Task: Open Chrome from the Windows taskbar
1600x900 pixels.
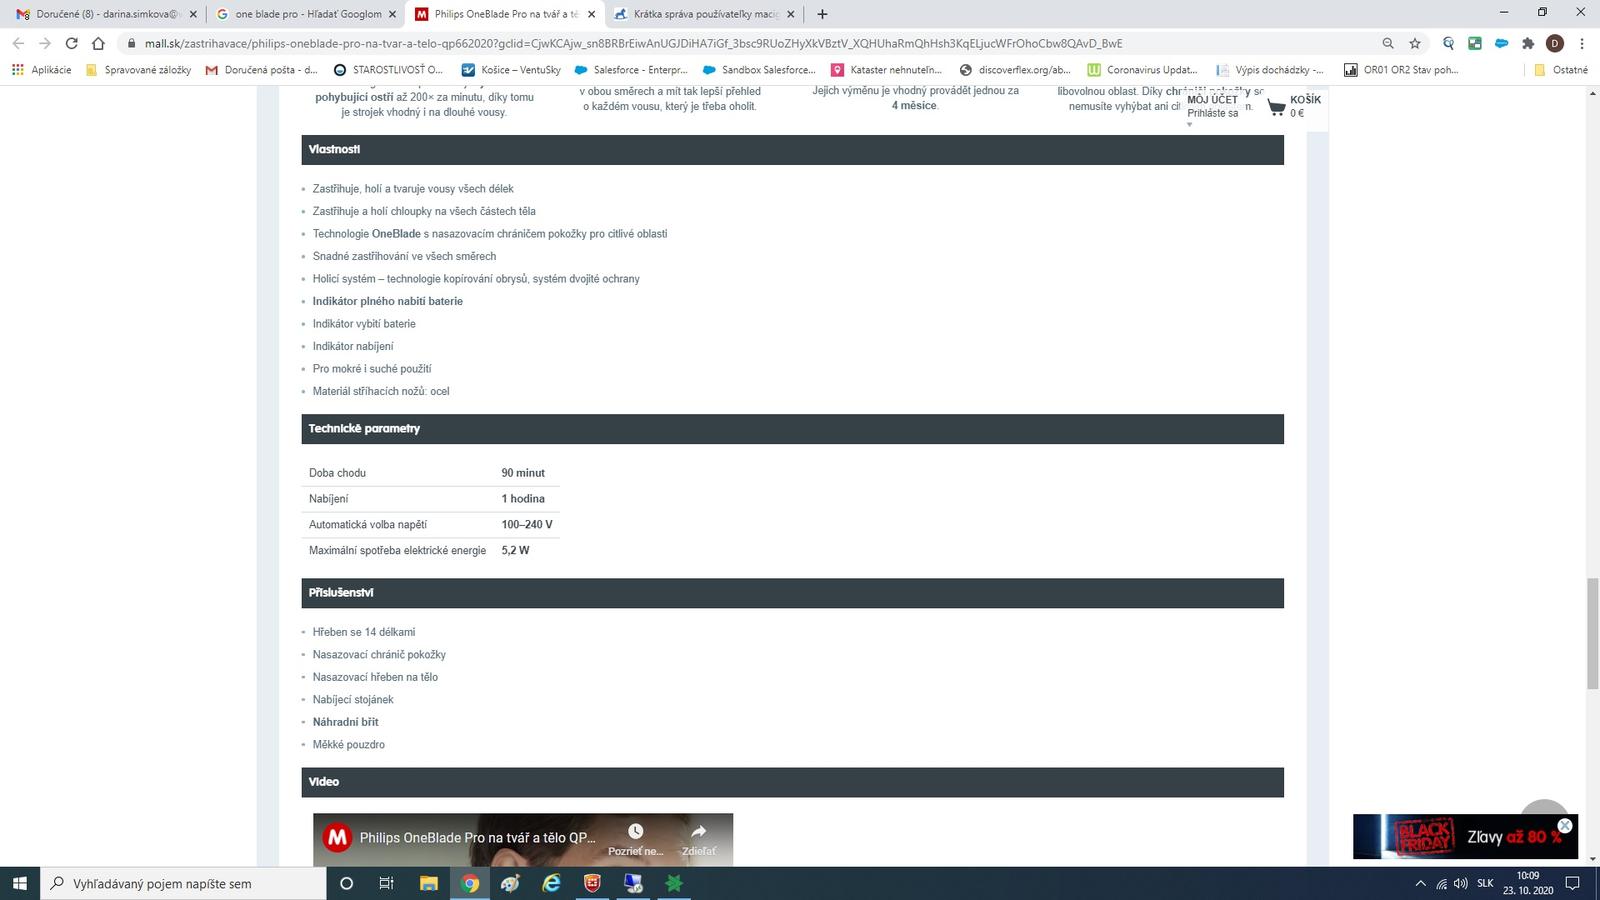Action: click(470, 883)
